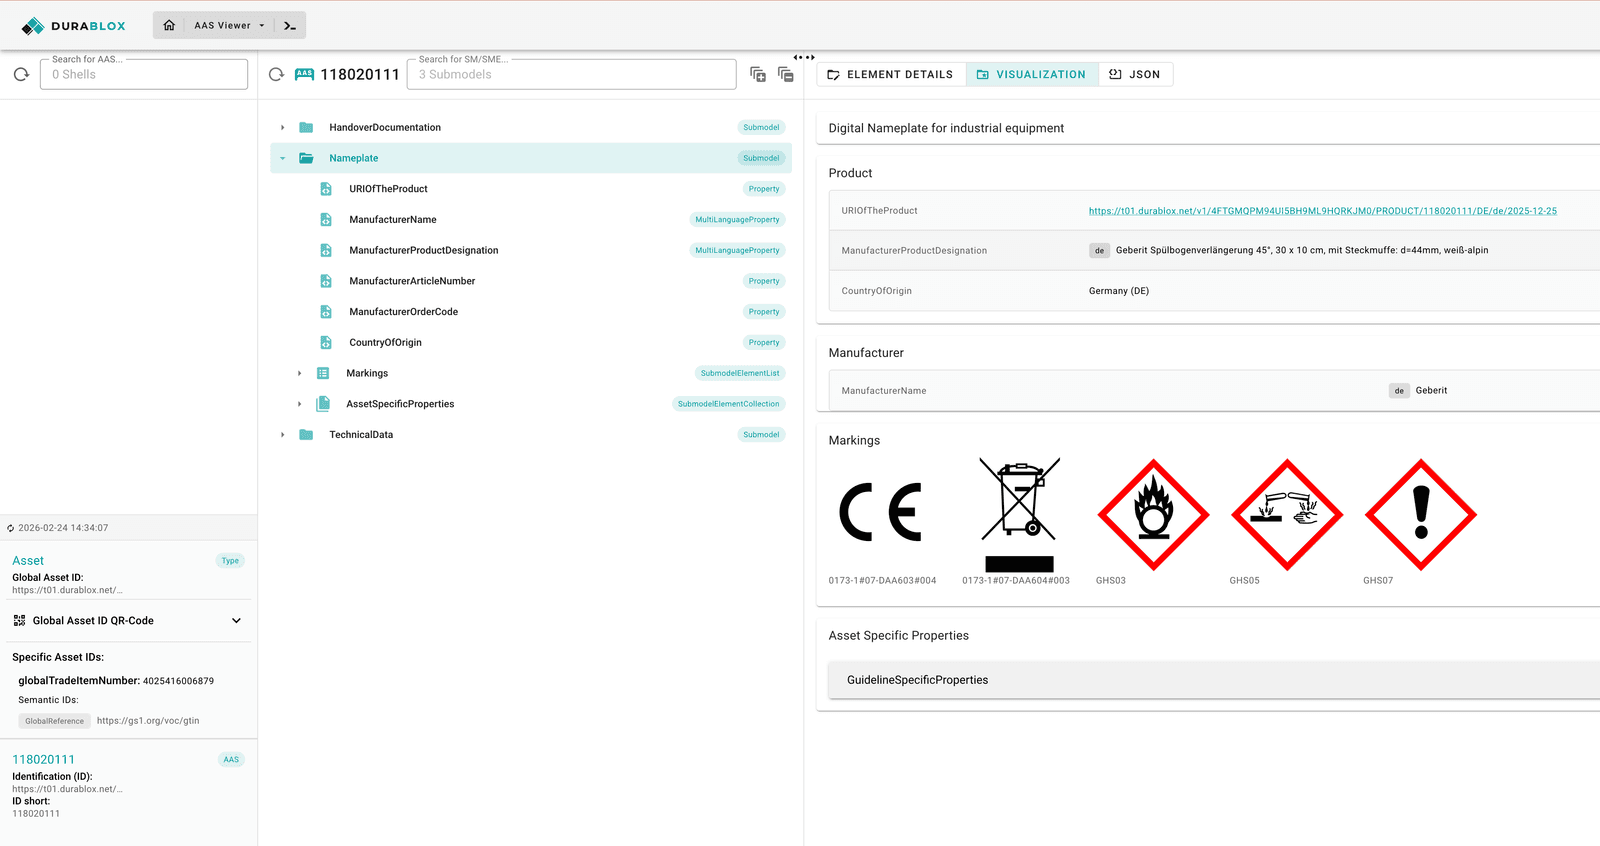
Task: Click the collapse all submodels icon
Action: coord(786,74)
